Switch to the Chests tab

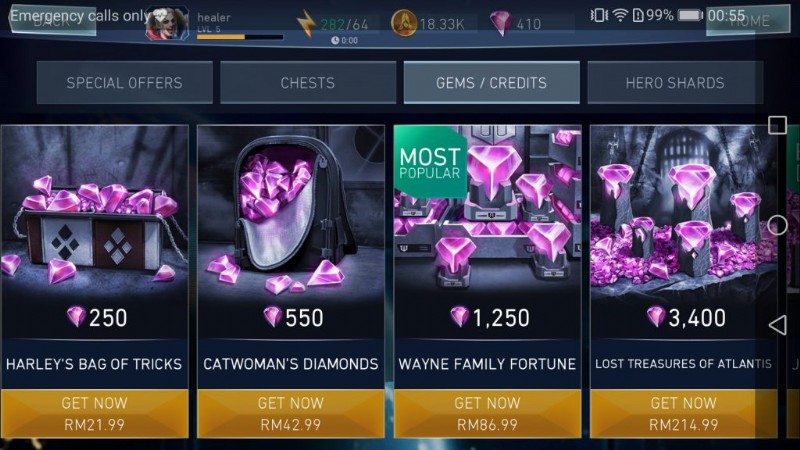[308, 83]
